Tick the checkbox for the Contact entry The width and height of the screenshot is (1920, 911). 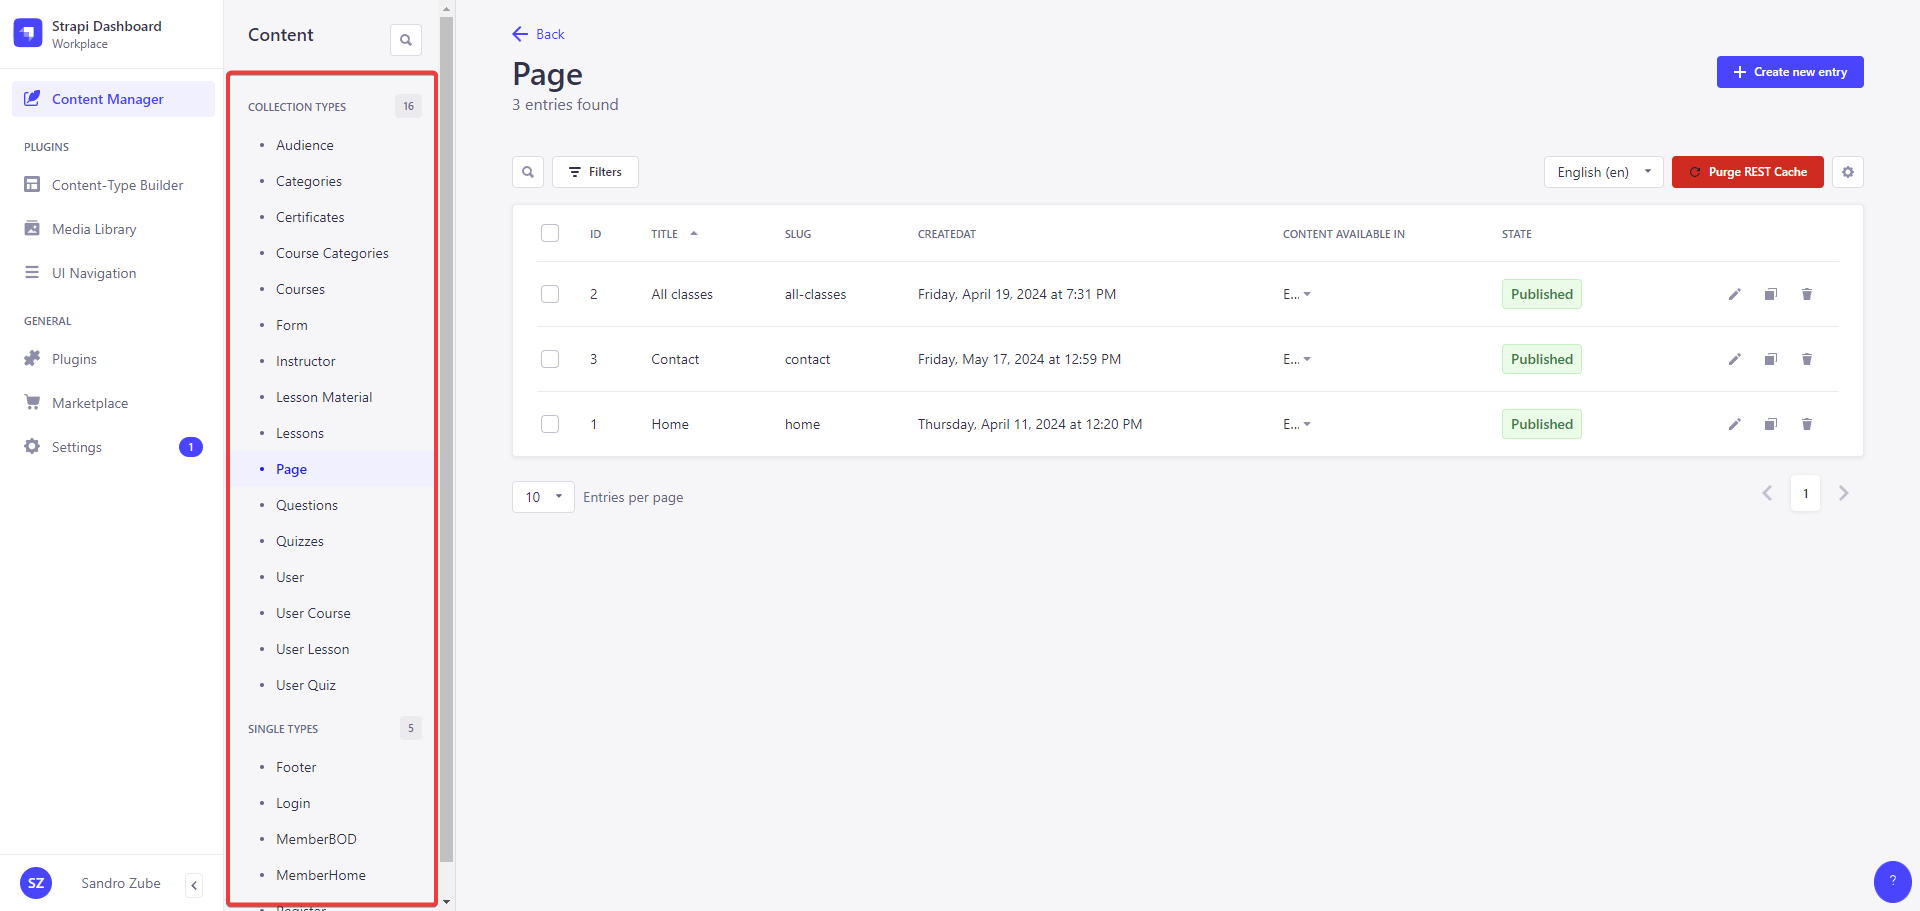coord(550,359)
